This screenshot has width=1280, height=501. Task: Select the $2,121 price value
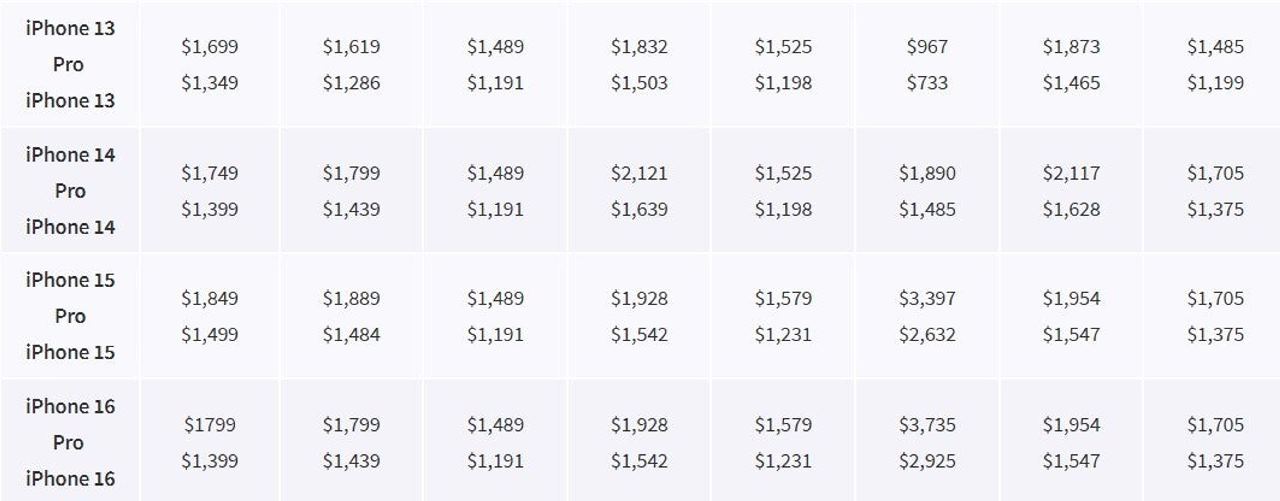coord(639,173)
